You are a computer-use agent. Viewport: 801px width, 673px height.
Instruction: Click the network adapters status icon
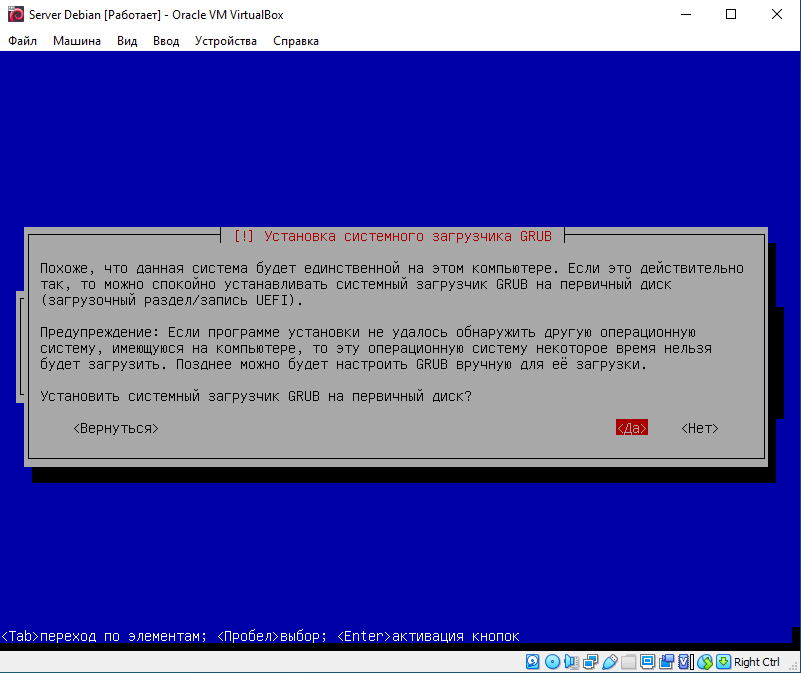tap(590, 662)
